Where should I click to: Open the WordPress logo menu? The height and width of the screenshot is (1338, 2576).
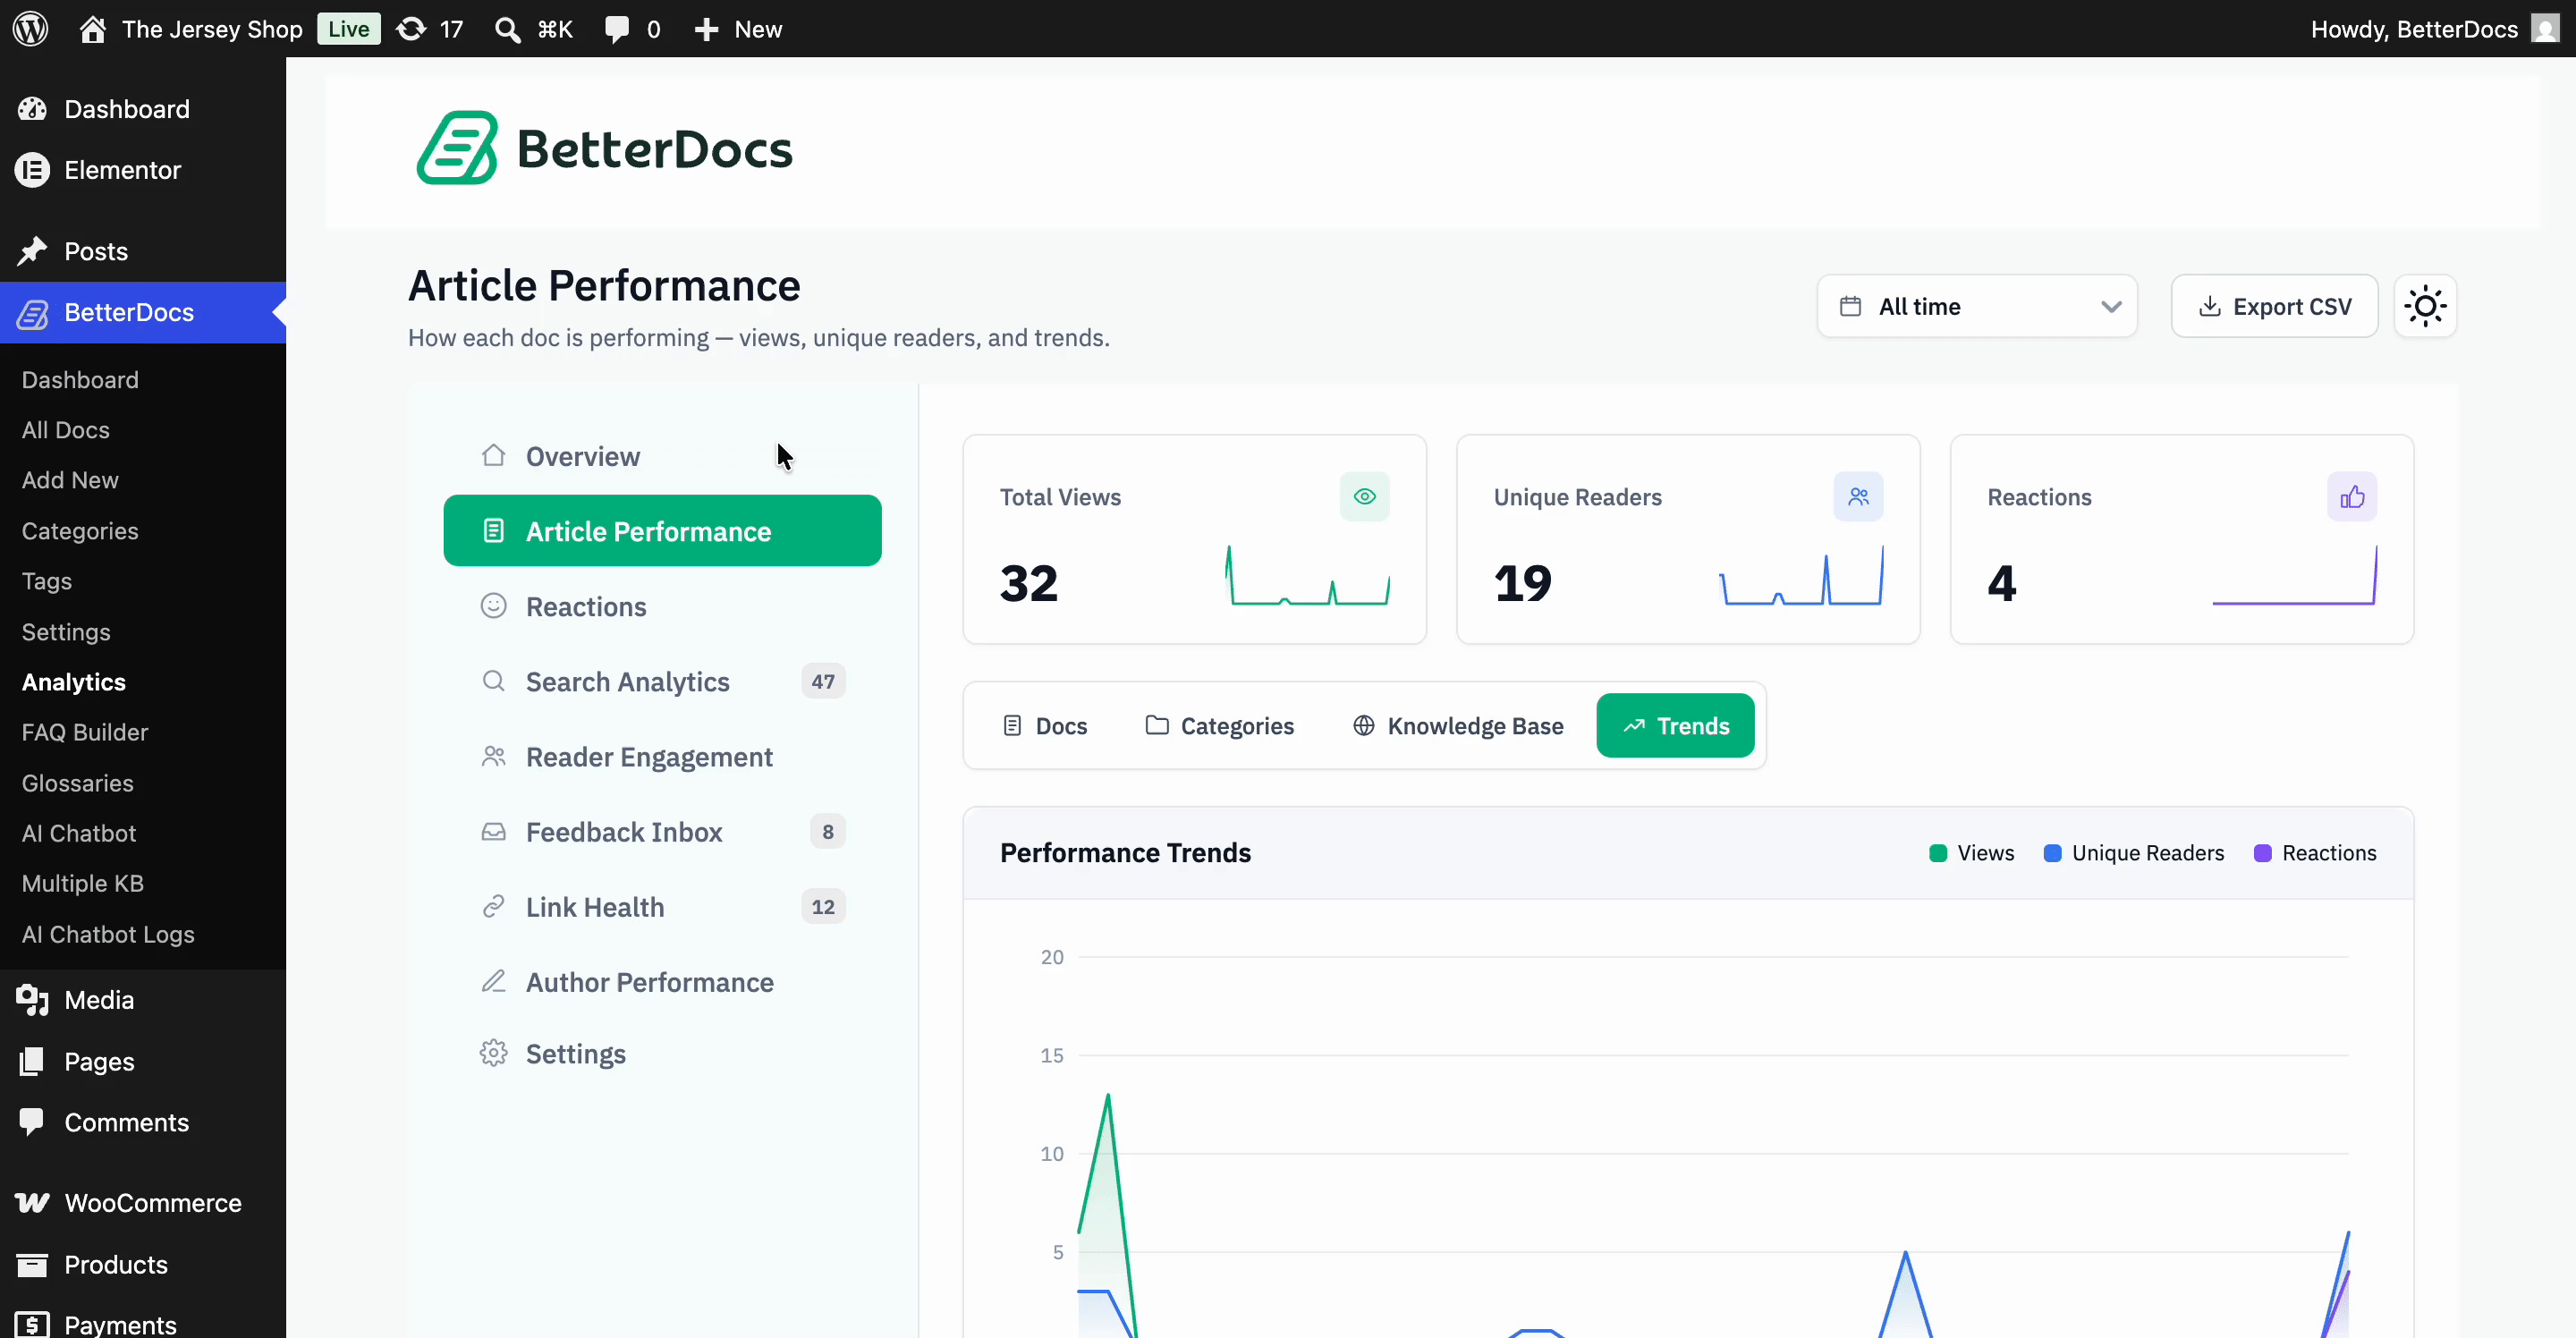pyautogui.click(x=31, y=28)
